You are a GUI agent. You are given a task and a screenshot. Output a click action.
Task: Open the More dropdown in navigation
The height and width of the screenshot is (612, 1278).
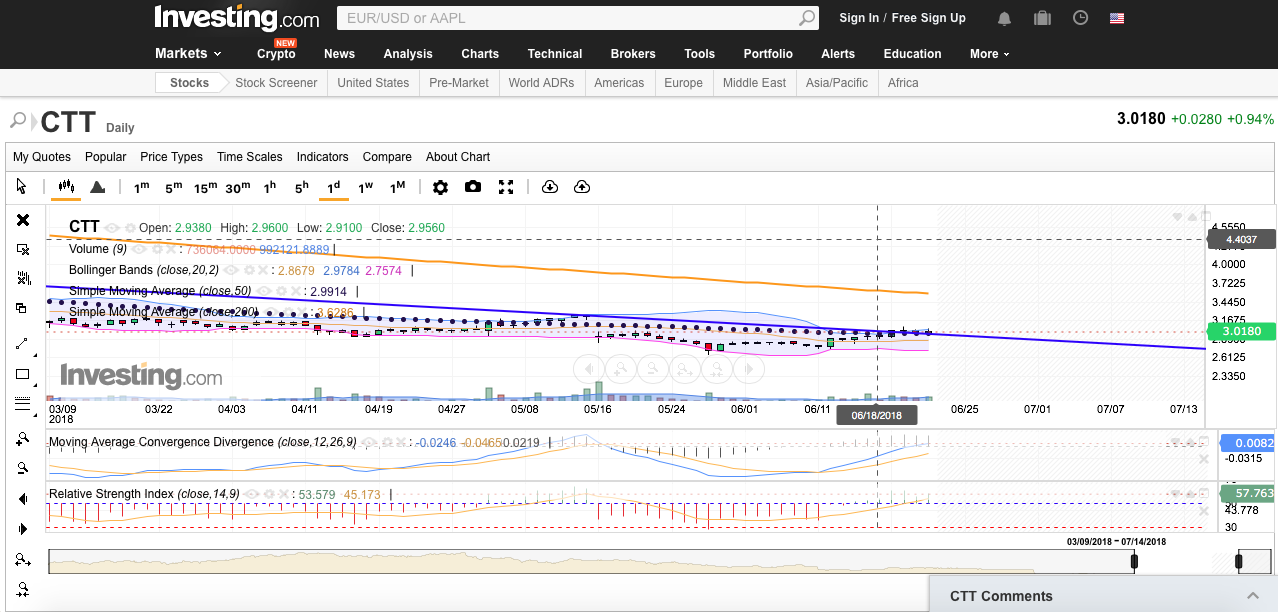pos(989,54)
